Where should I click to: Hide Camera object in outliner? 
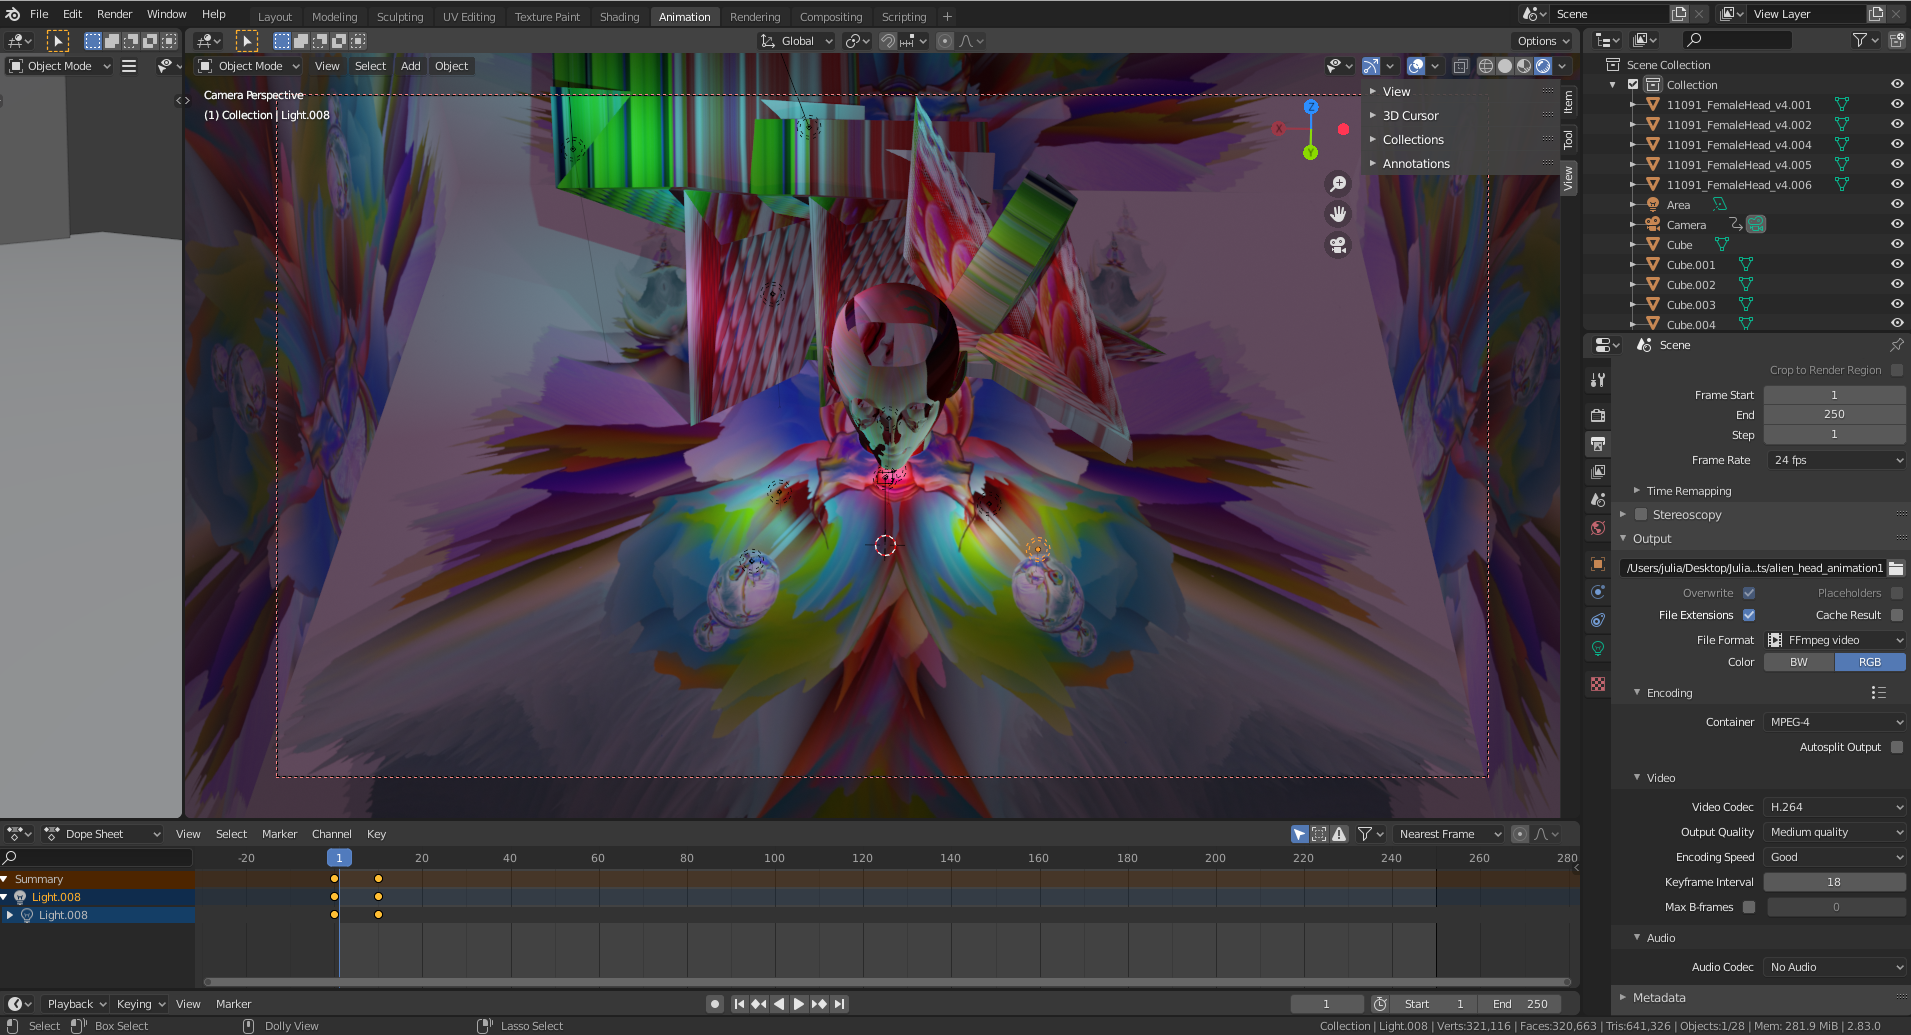pyautogui.click(x=1897, y=224)
